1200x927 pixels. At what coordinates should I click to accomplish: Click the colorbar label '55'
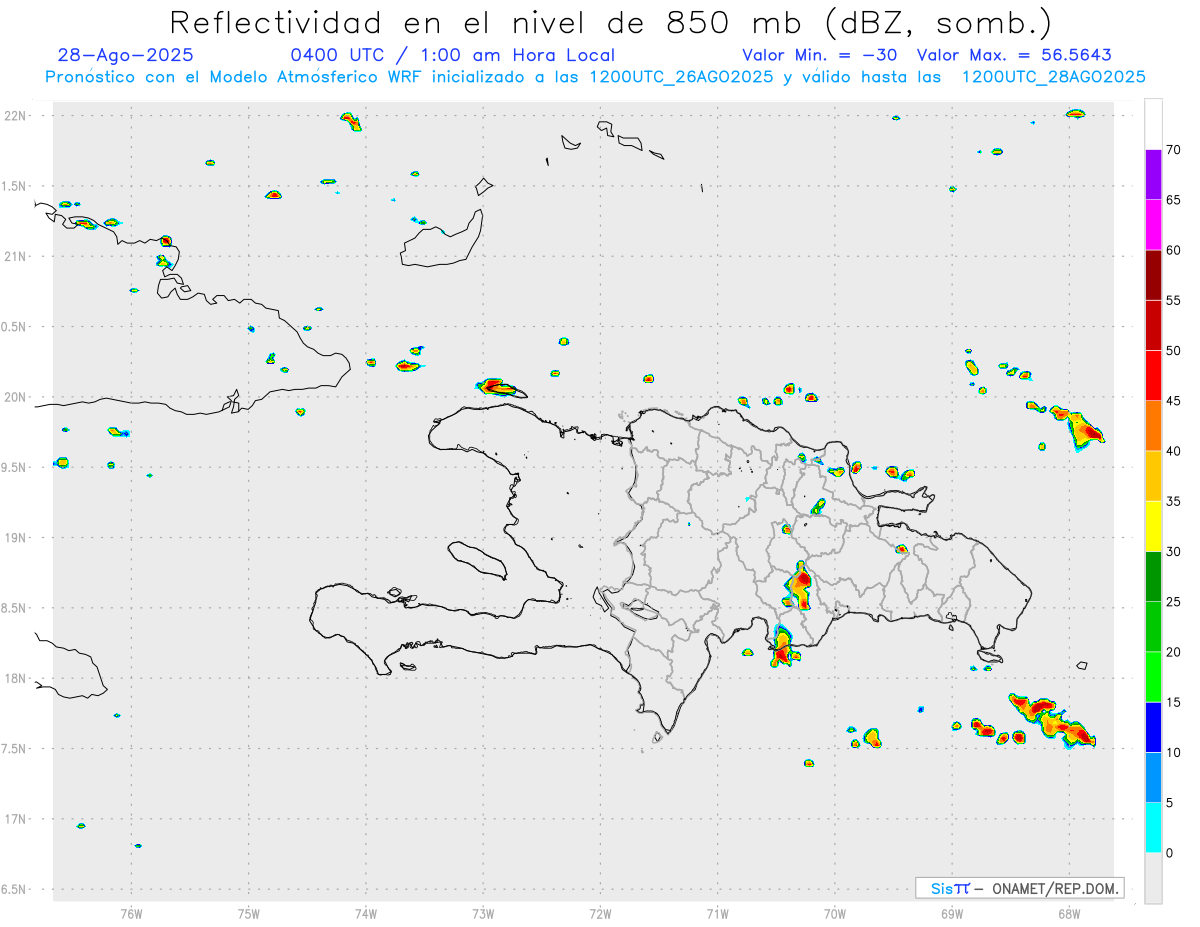tap(1173, 300)
